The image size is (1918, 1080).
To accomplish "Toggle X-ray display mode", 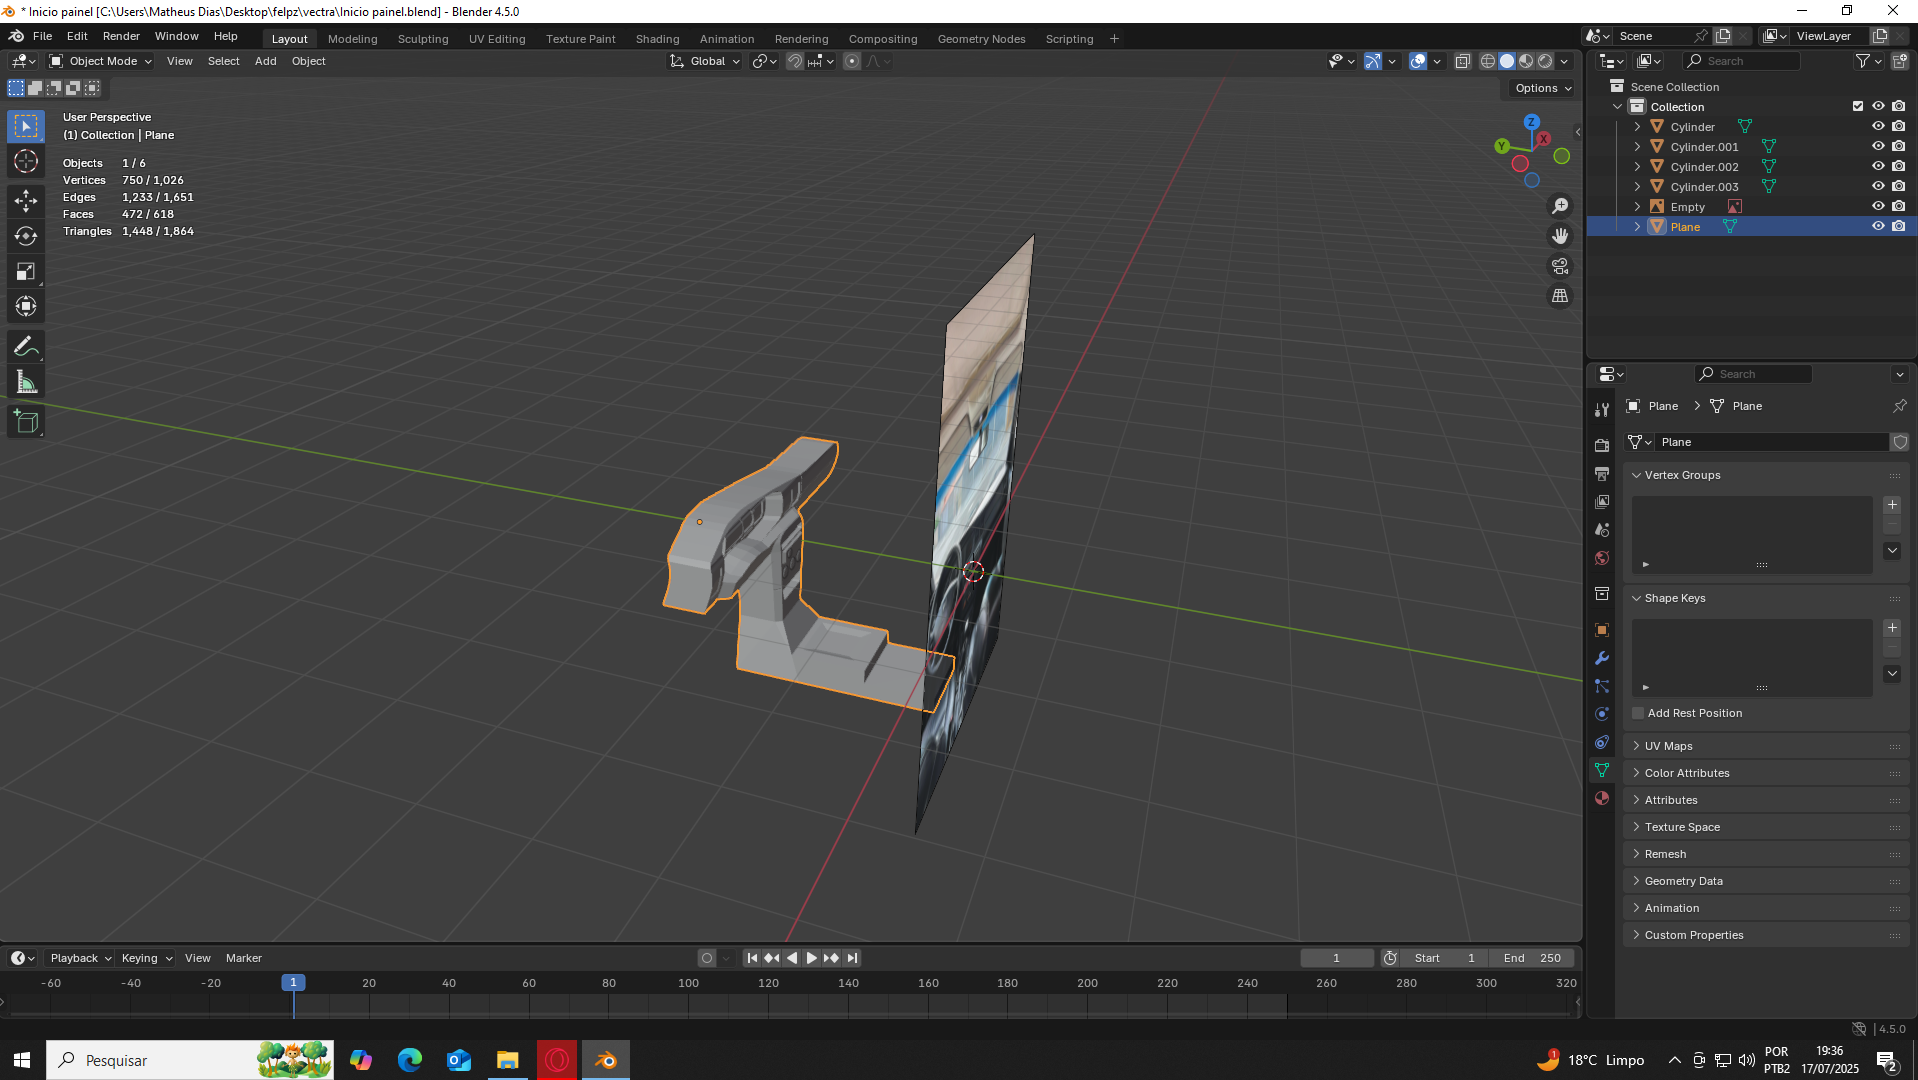I will click(1463, 61).
